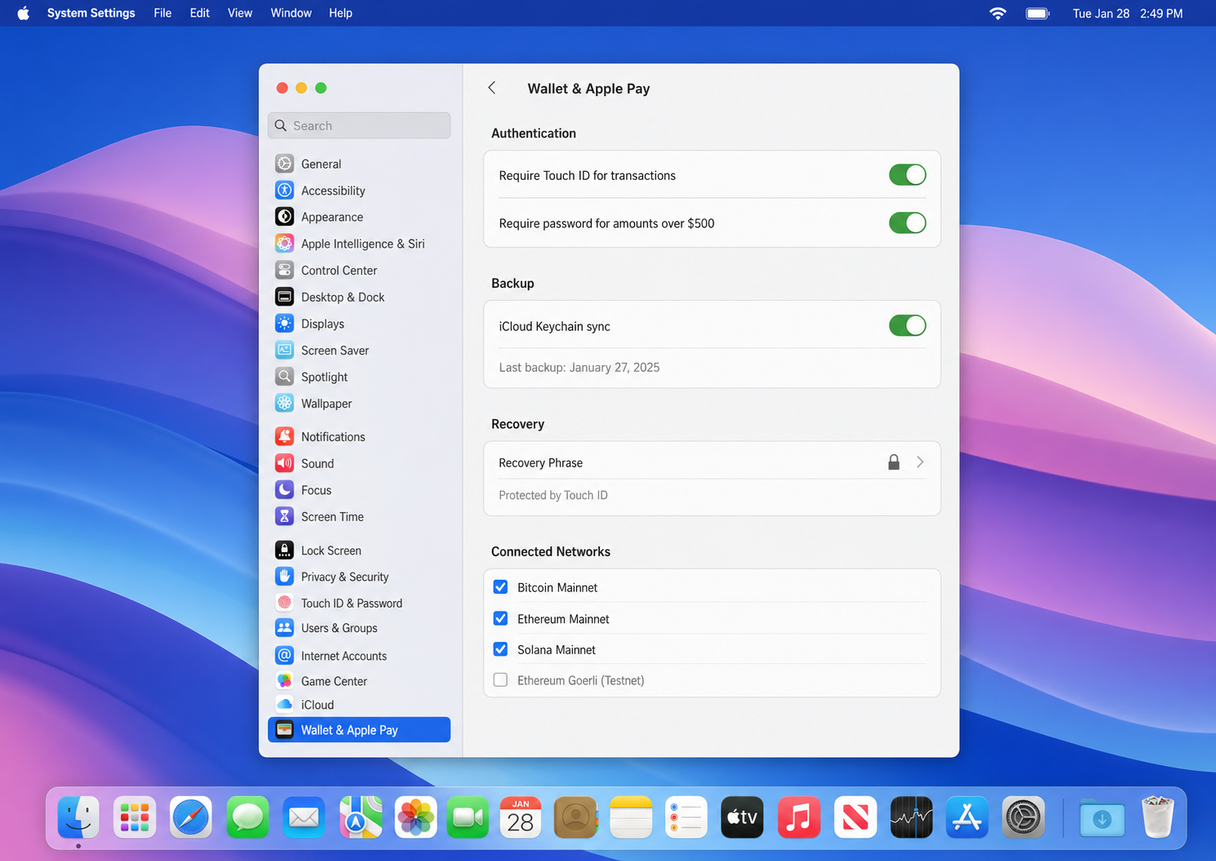Click the settings Search field

[359, 126]
